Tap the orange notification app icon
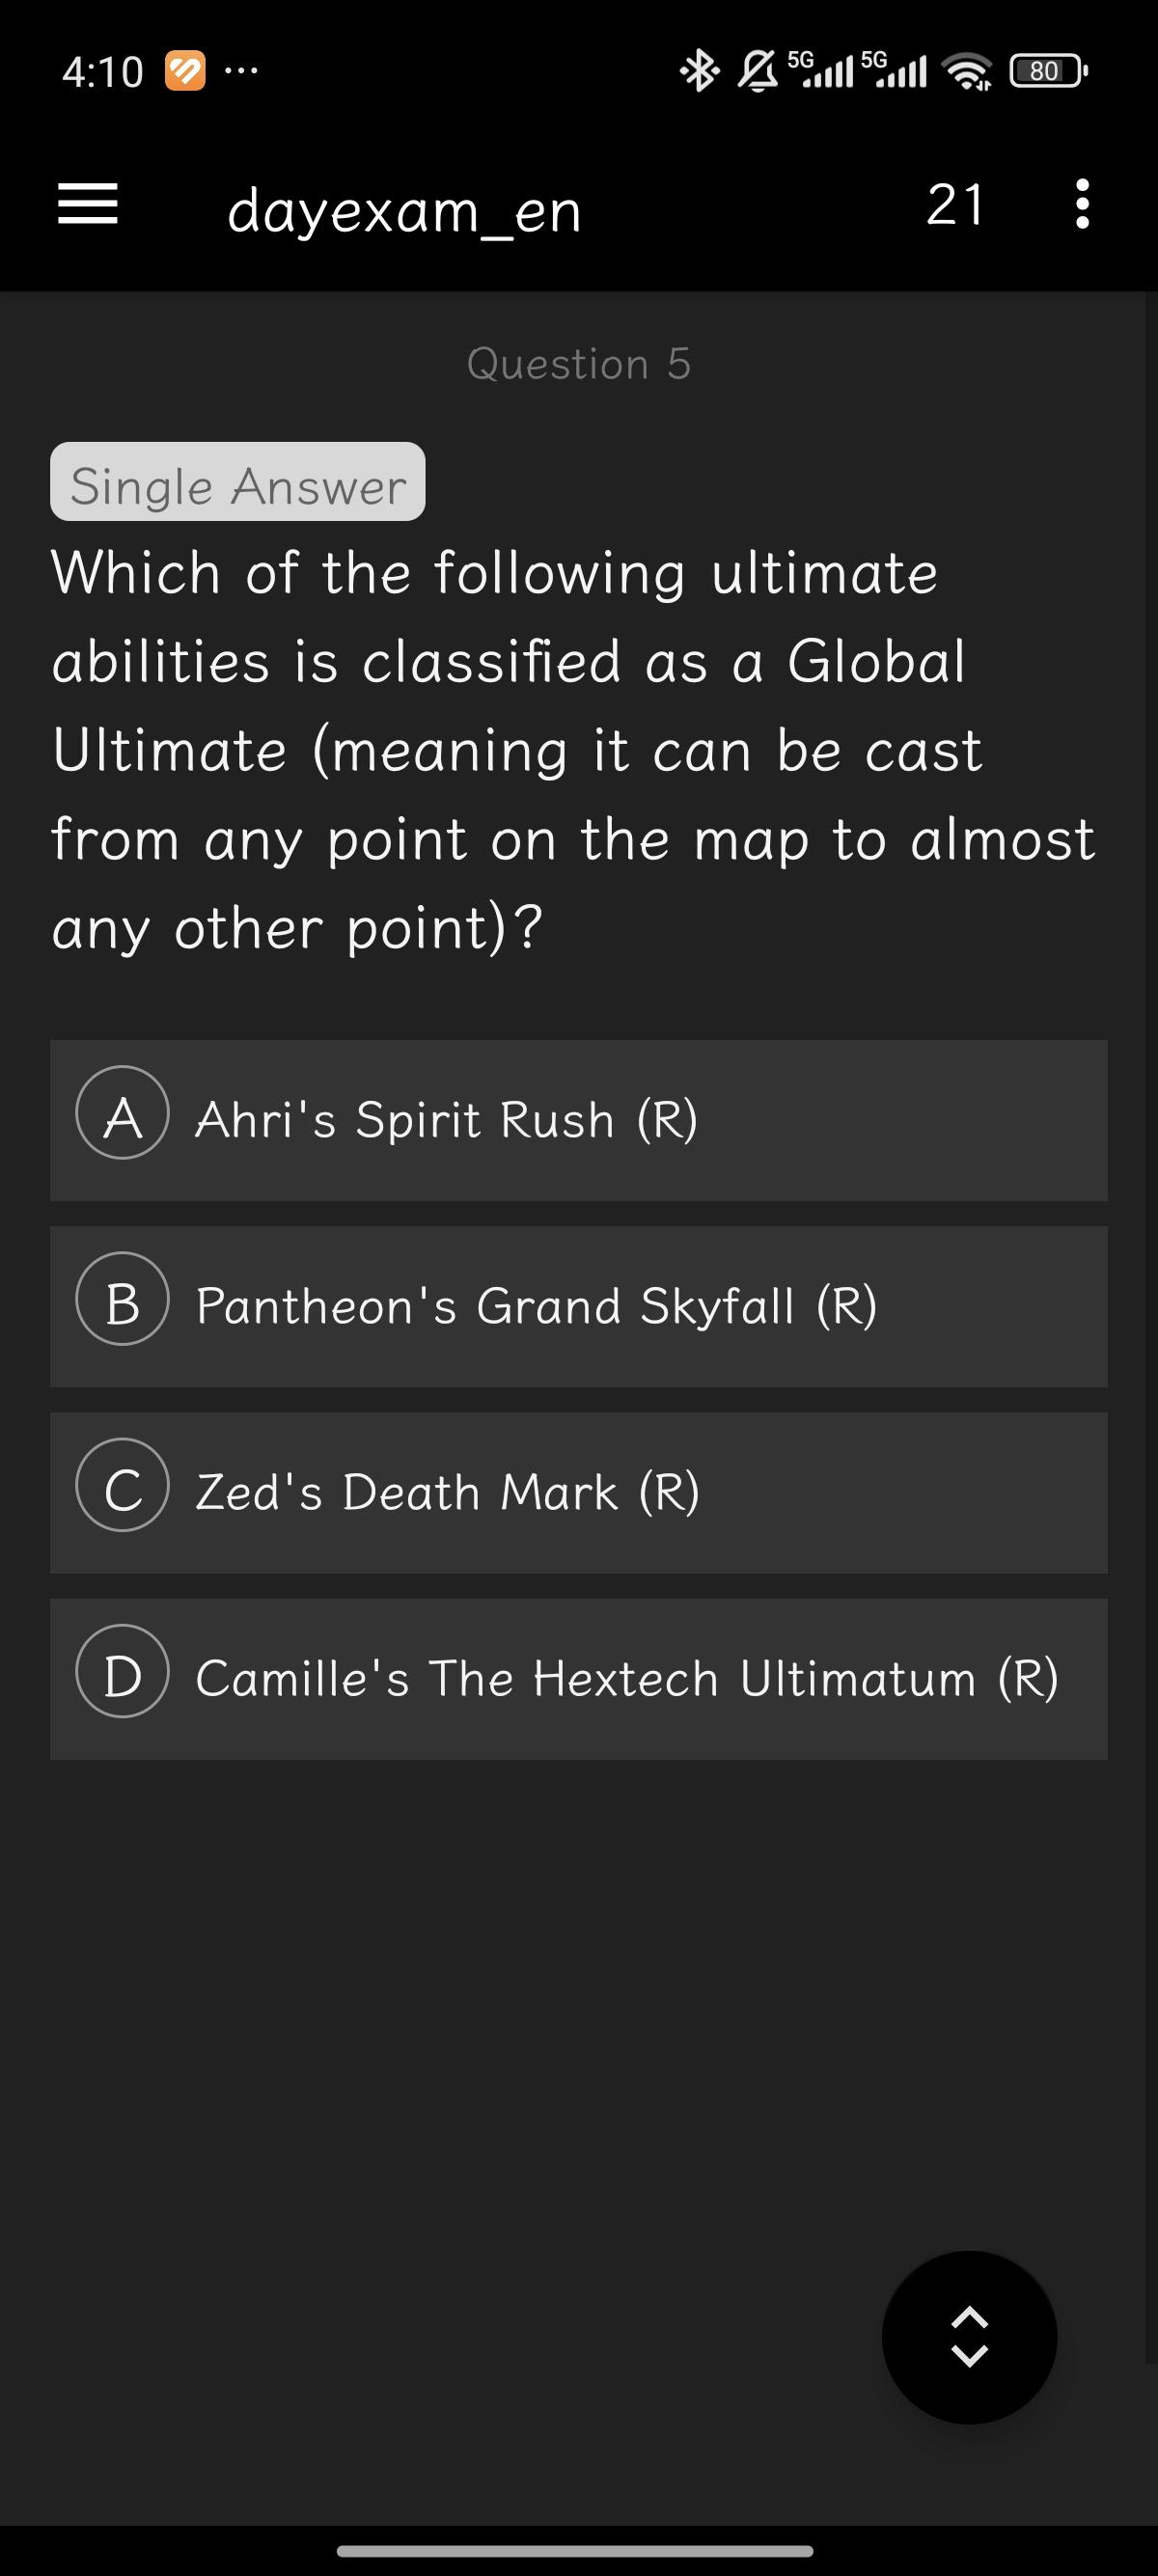 click(185, 72)
